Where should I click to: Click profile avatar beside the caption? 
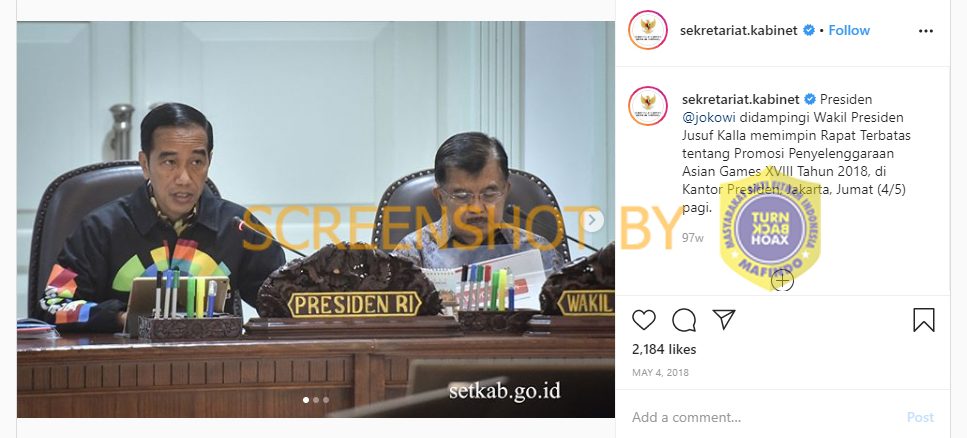click(x=648, y=105)
